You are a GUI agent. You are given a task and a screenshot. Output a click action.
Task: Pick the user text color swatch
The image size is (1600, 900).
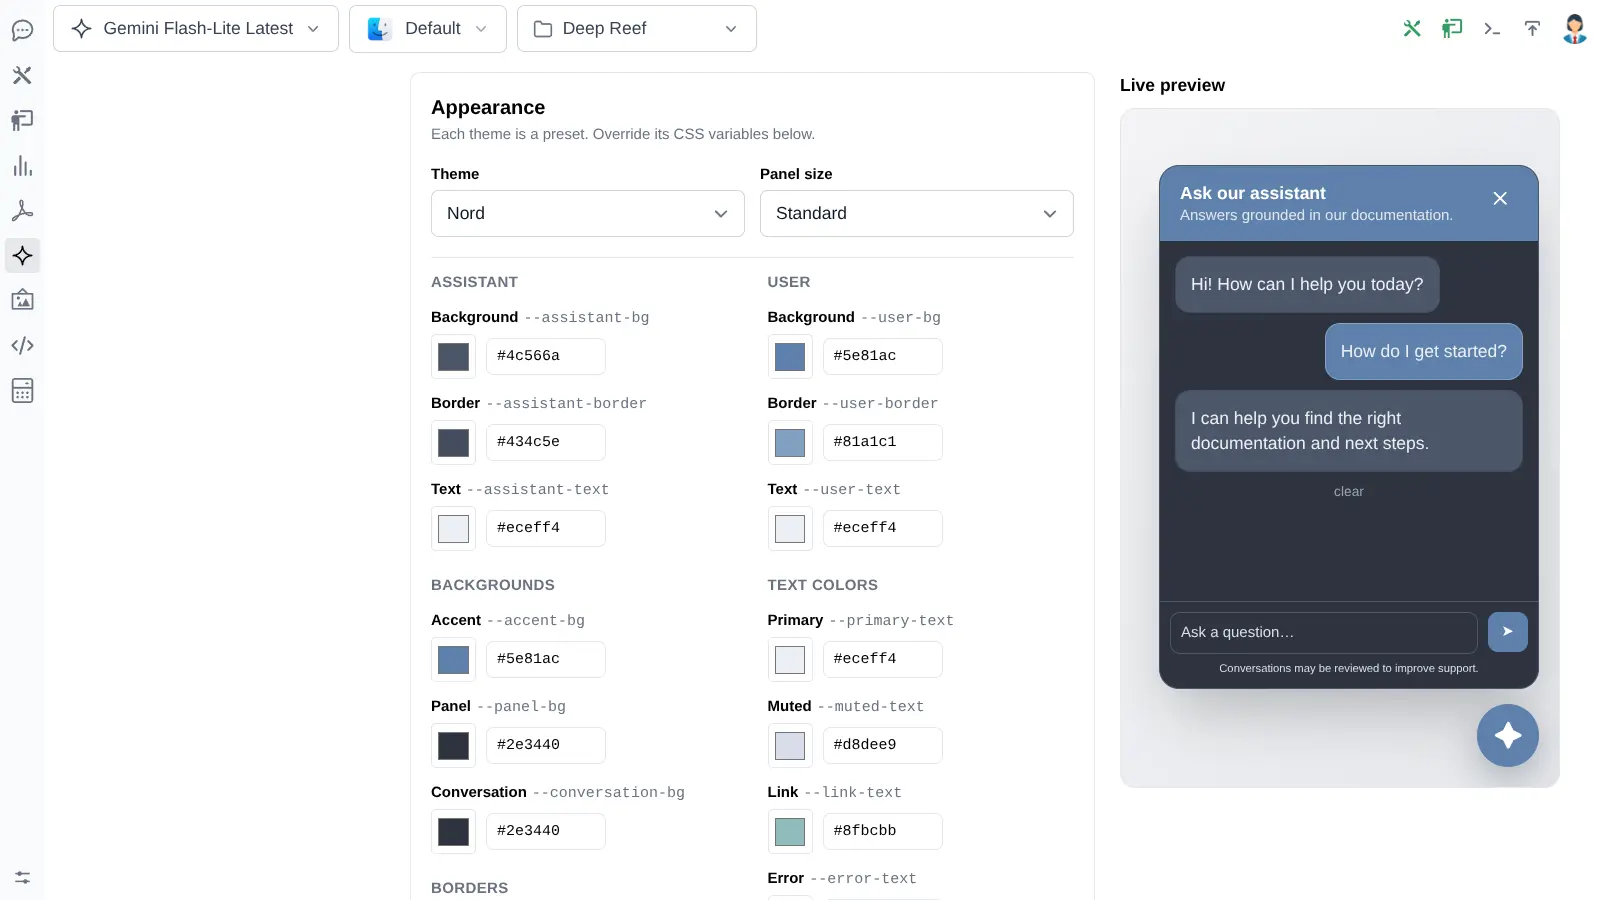click(790, 529)
